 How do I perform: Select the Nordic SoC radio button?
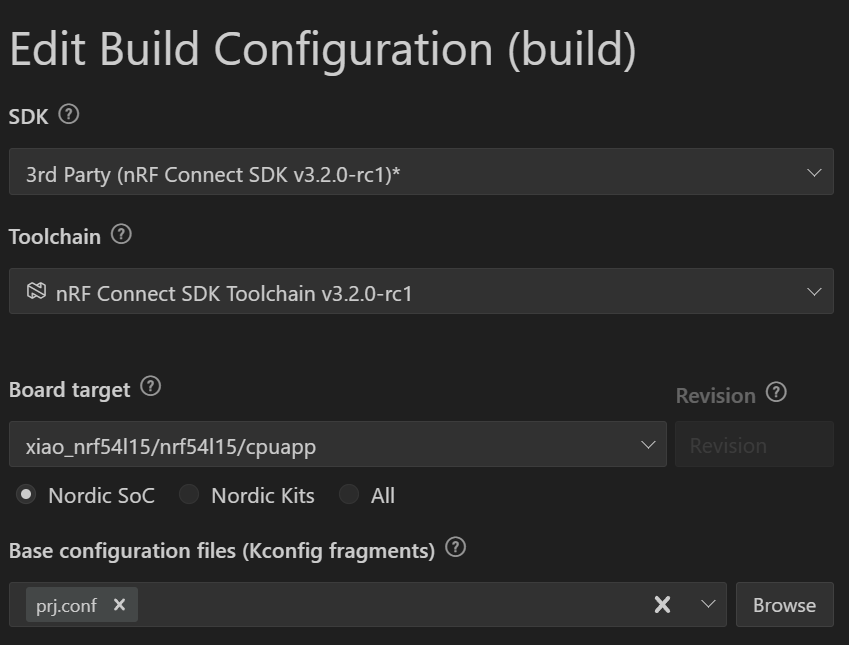point(27,494)
